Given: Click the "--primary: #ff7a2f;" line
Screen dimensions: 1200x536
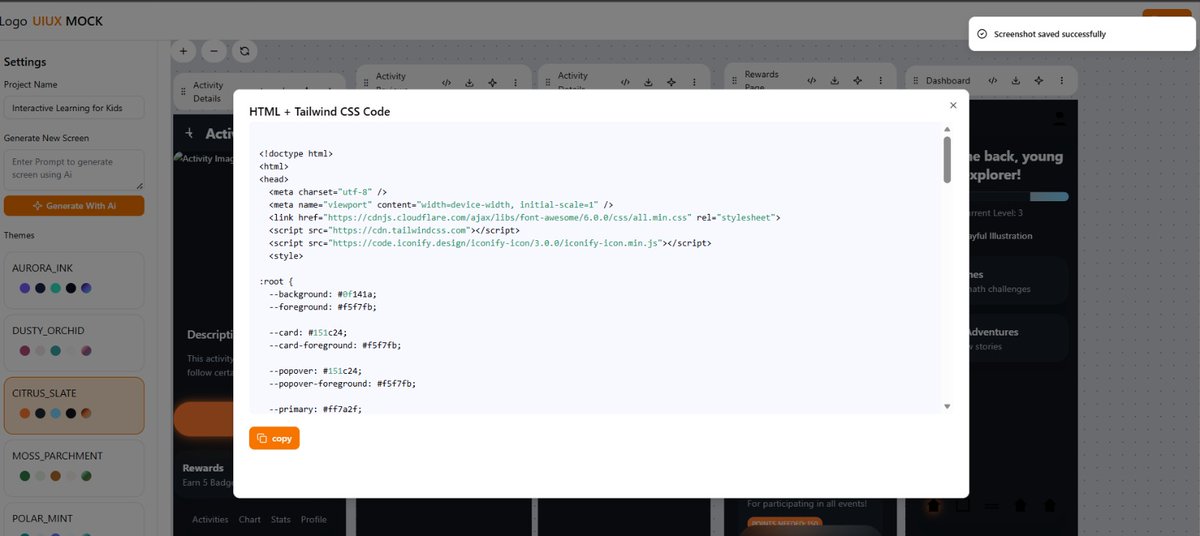Looking at the screenshot, I should click(x=315, y=409).
